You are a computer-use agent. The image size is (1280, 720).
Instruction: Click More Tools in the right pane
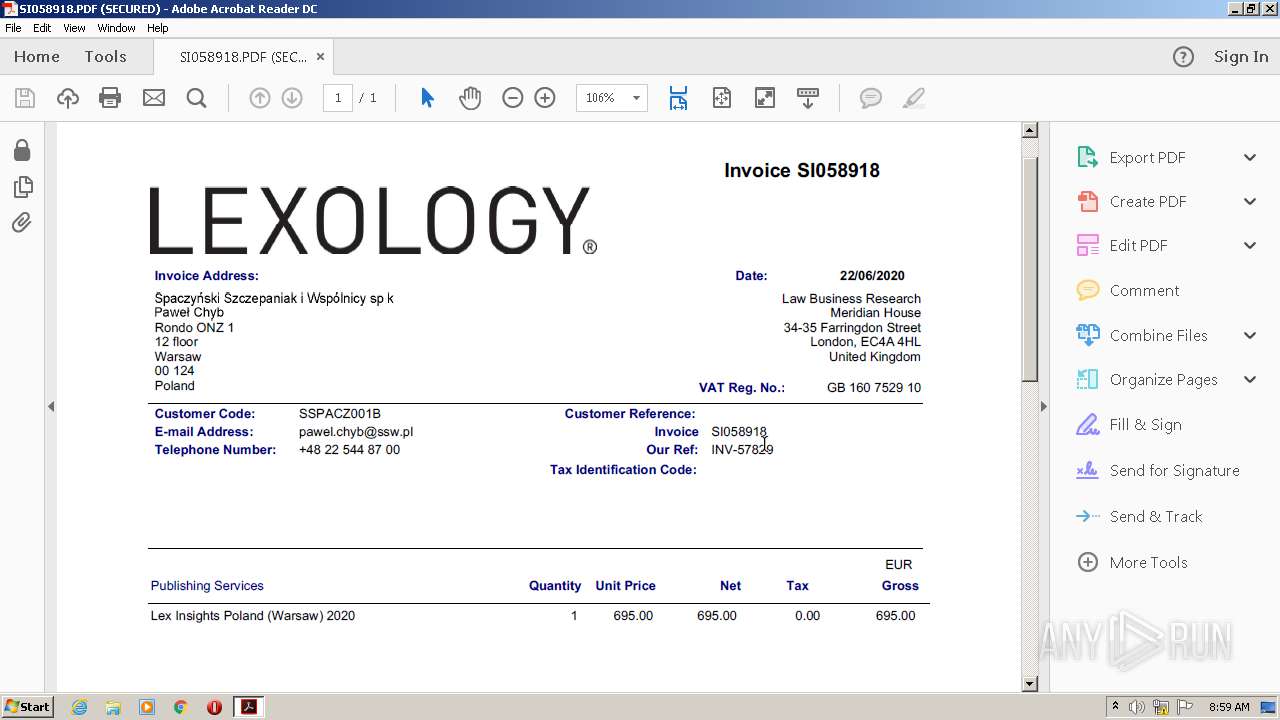click(x=1134, y=563)
